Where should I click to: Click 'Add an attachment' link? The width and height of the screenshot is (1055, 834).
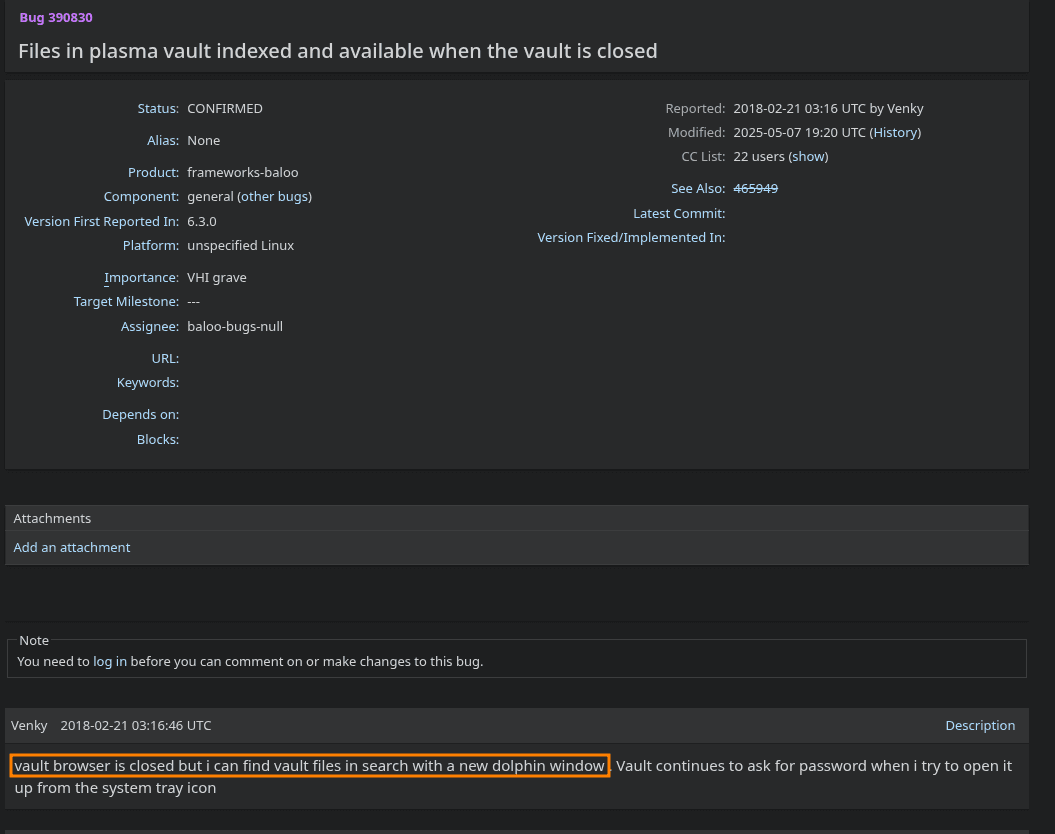(72, 548)
